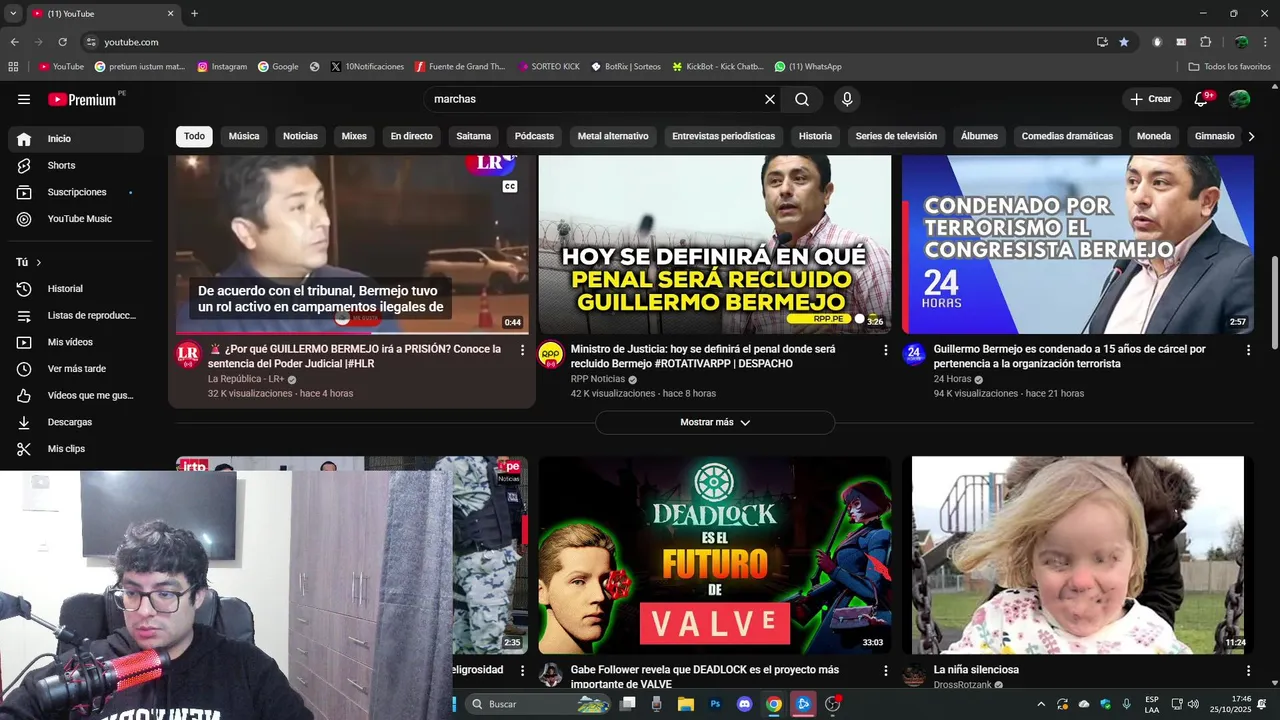Open Listas de reproducción entry
1280x720 pixels.
[x=76, y=315]
